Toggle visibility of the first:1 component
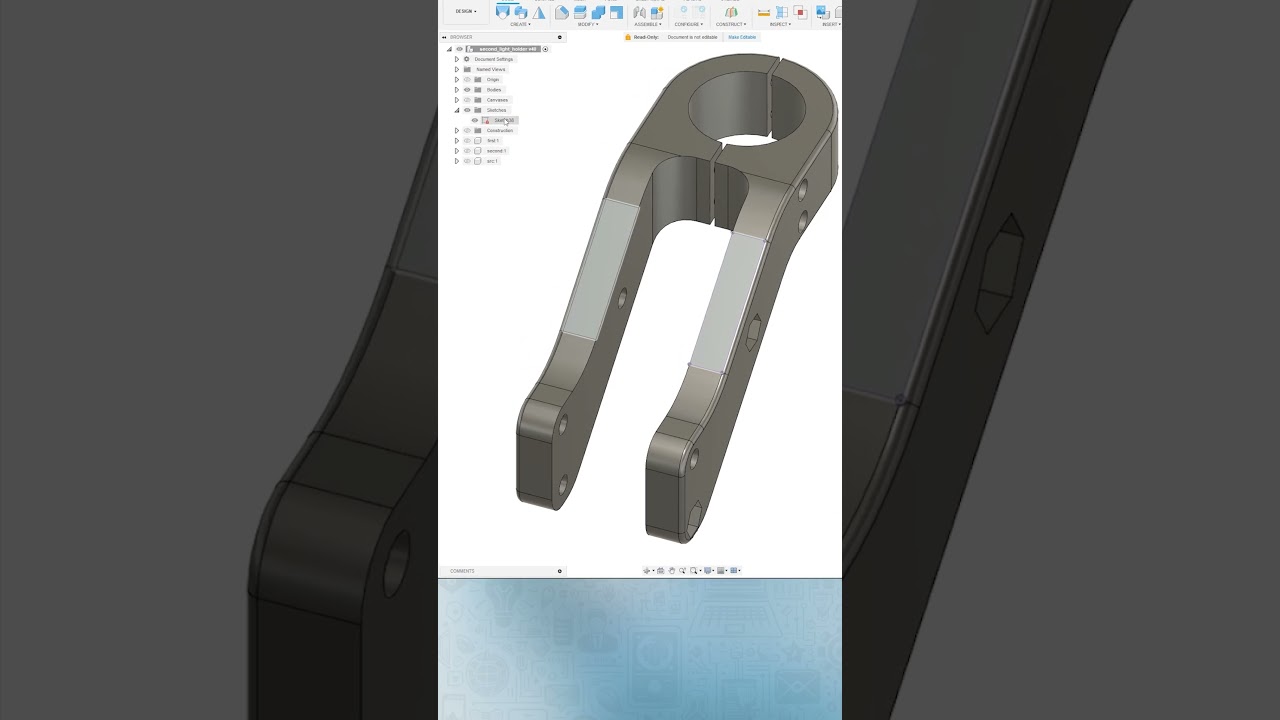The height and width of the screenshot is (720, 1280). [x=467, y=141]
